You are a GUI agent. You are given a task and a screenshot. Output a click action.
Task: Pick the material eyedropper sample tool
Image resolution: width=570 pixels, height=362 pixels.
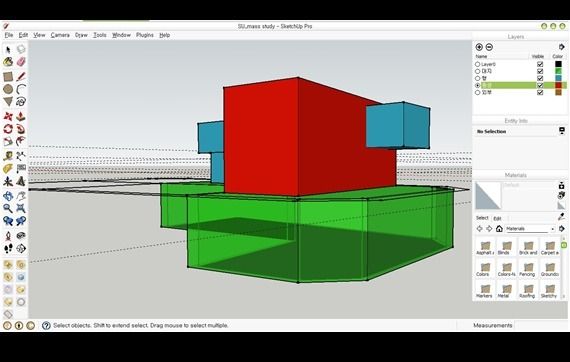(562, 217)
